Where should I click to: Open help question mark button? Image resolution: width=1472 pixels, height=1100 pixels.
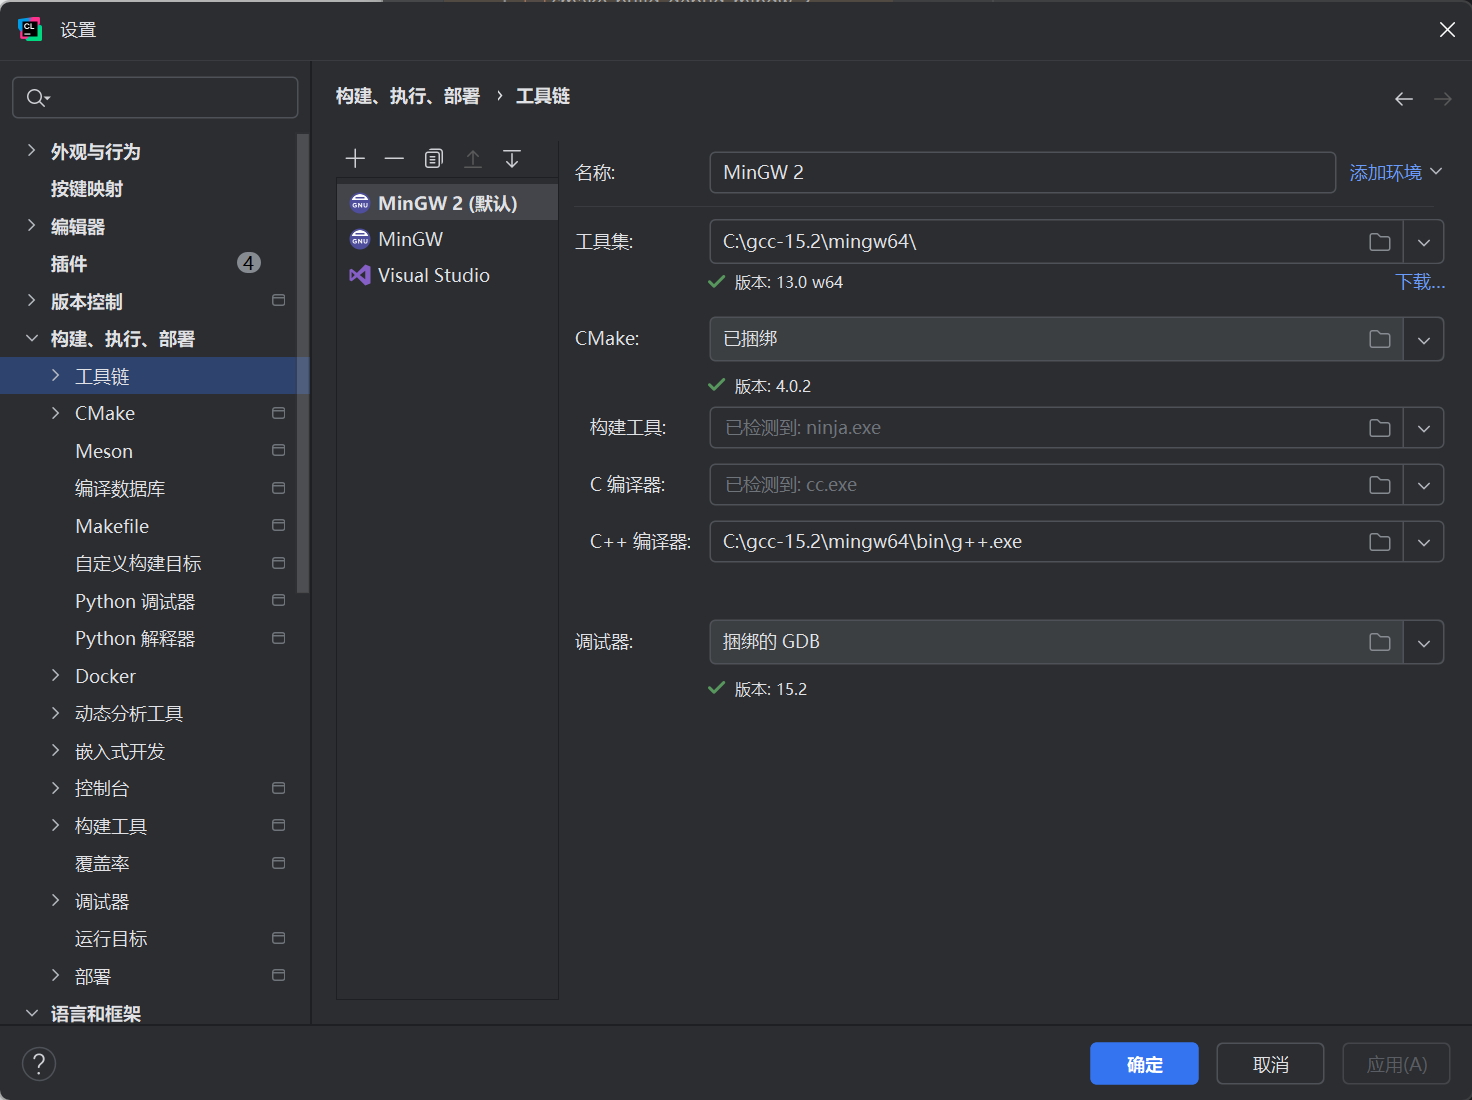[x=39, y=1064]
